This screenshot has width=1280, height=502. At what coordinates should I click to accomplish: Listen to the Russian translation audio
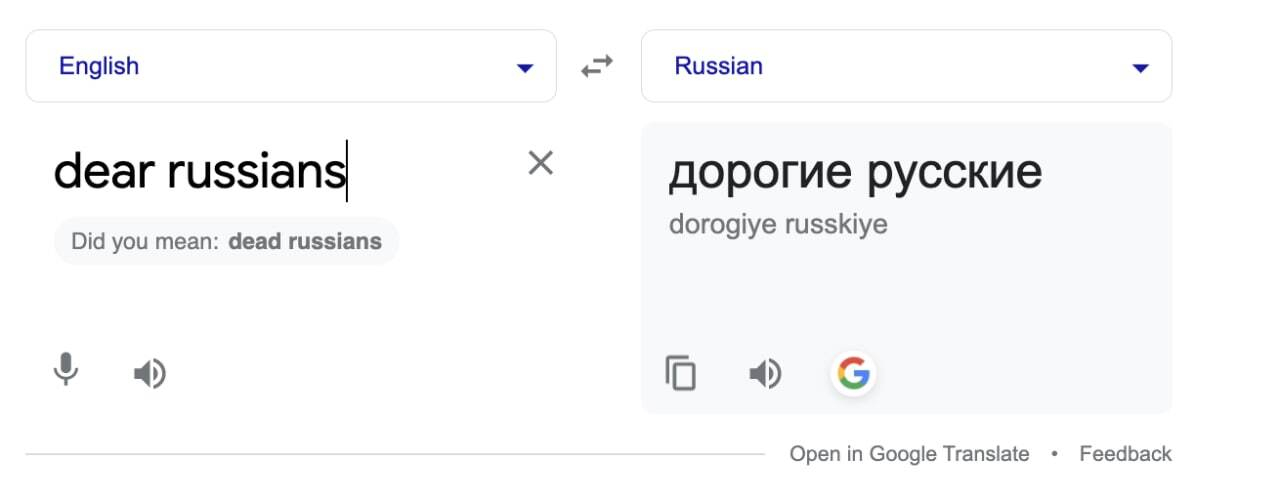coord(766,374)
